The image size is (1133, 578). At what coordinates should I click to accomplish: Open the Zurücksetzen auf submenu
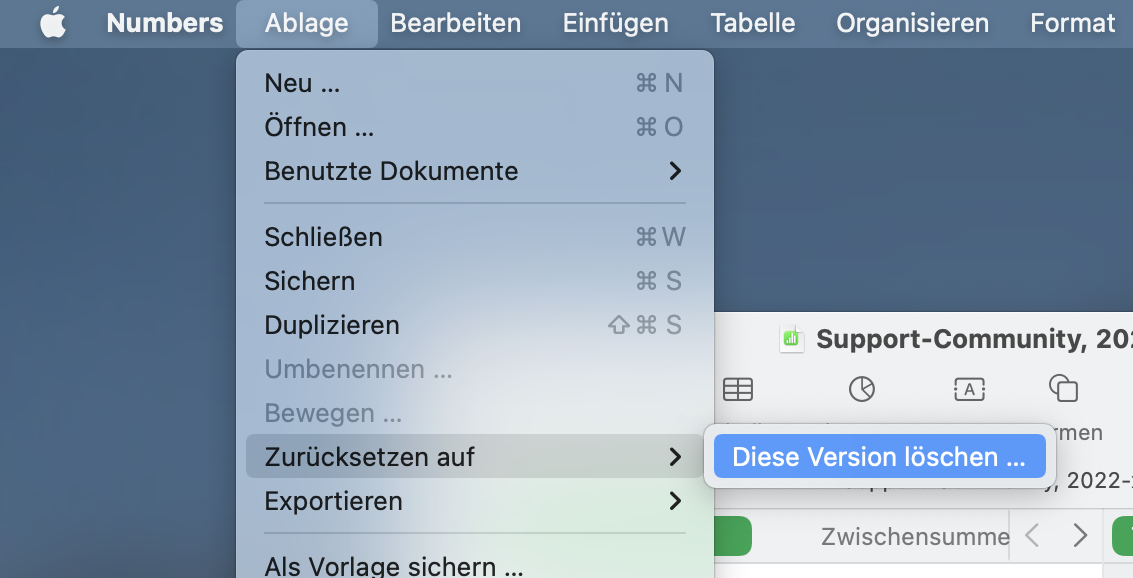pyautogui.click(x=475, y=457)
